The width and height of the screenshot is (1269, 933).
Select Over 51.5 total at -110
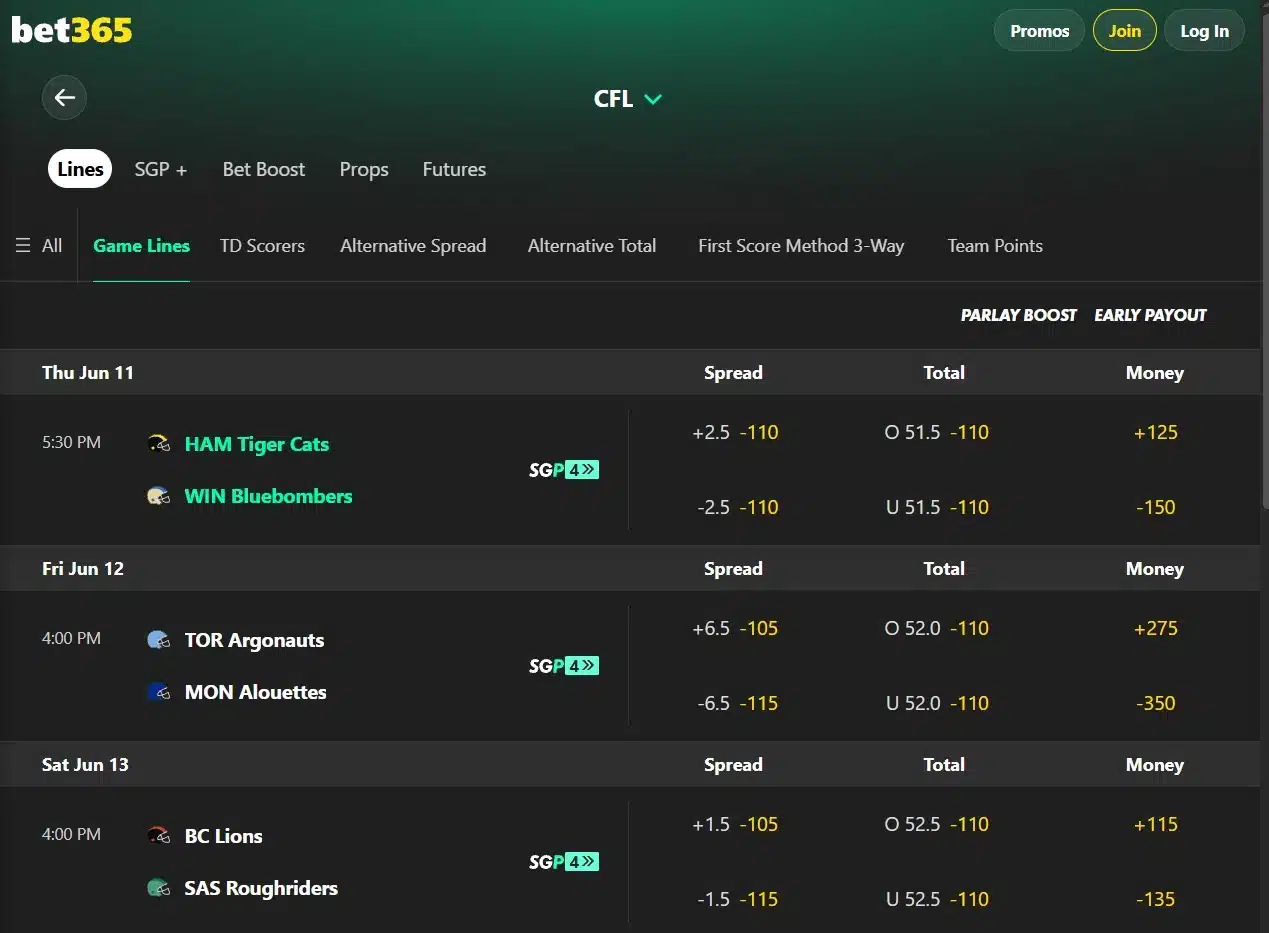pos(937,433)
